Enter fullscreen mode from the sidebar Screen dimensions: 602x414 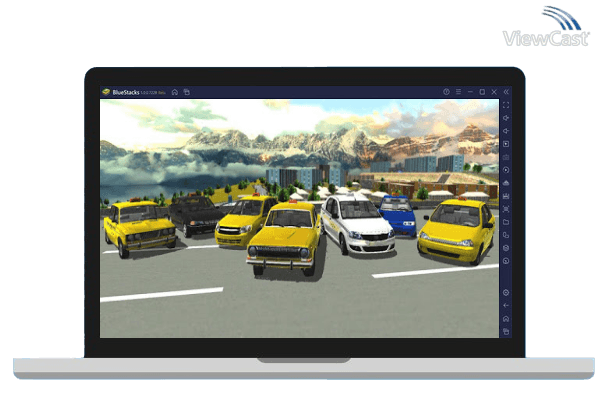pos(506,105)
